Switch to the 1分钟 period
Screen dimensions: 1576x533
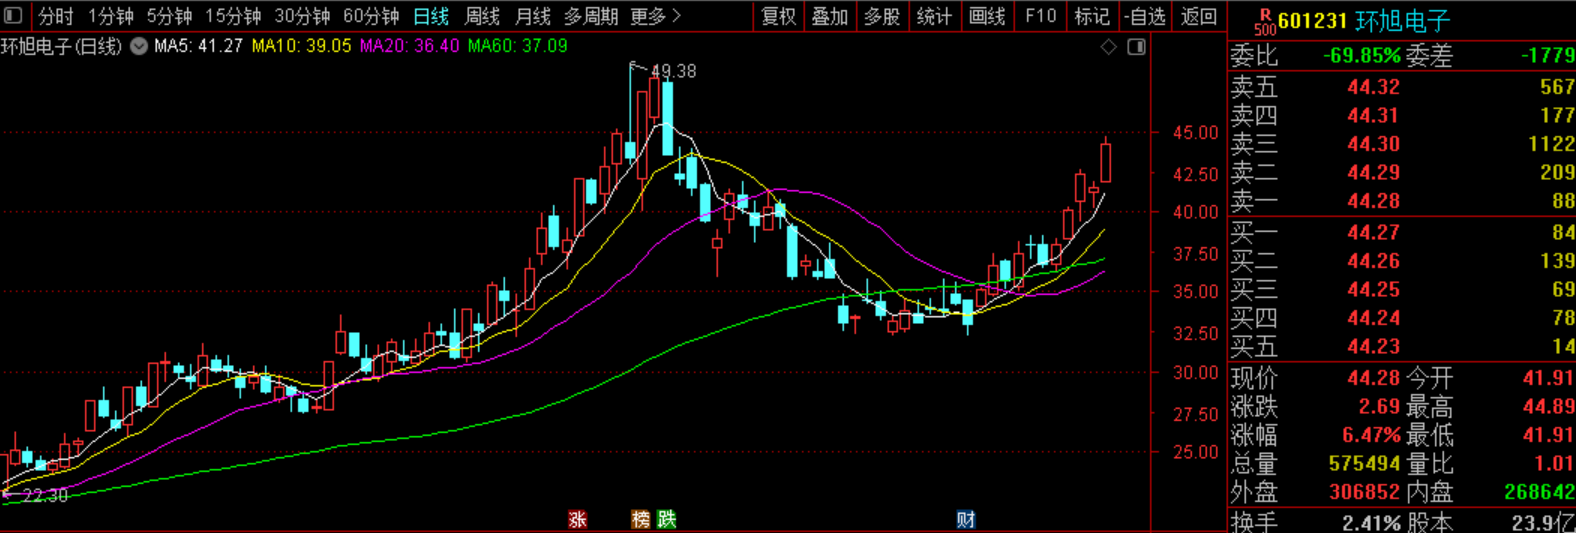pyautogui.click(x=110, y=16)
